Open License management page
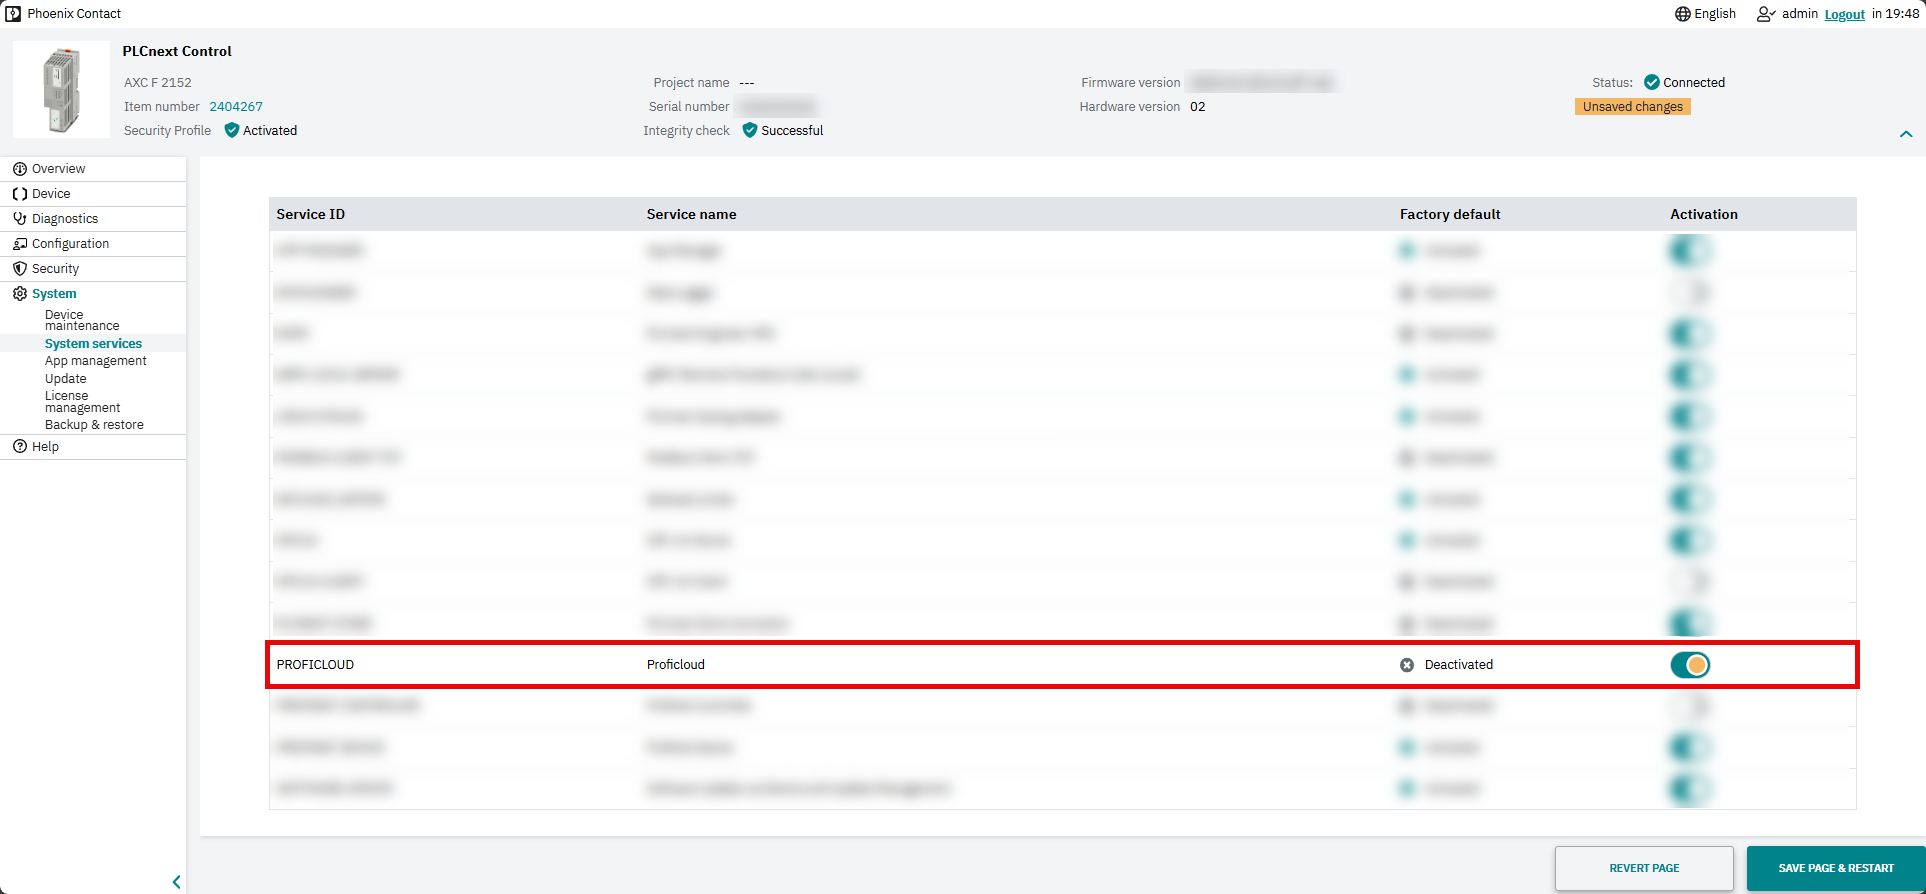This screenshot has width=1926, height=894. 82,402
